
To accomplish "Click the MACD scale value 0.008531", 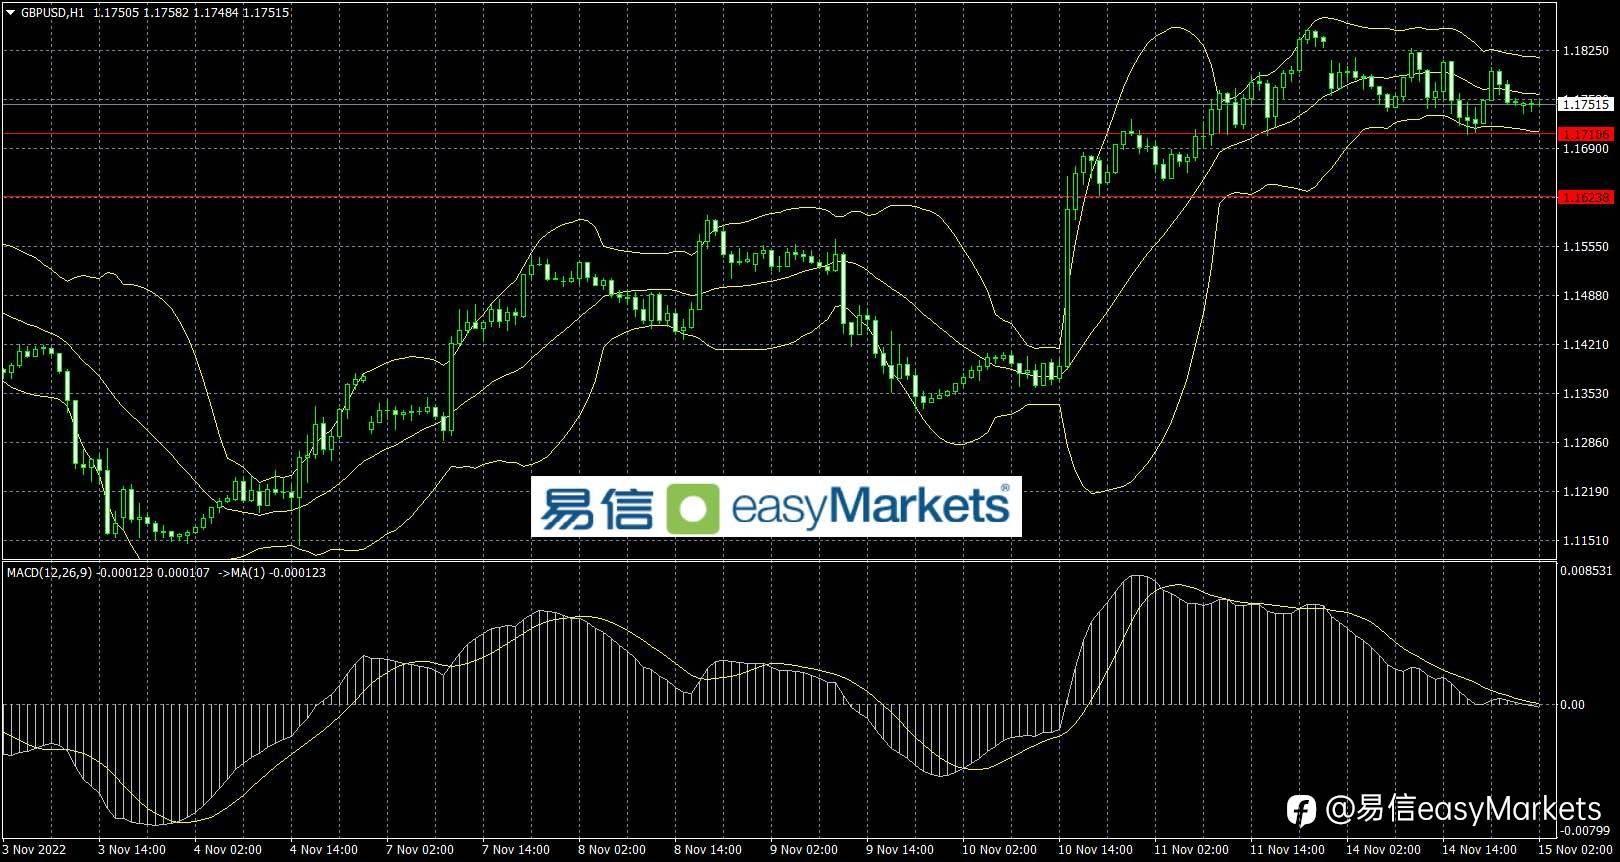I will [1587, 571].
